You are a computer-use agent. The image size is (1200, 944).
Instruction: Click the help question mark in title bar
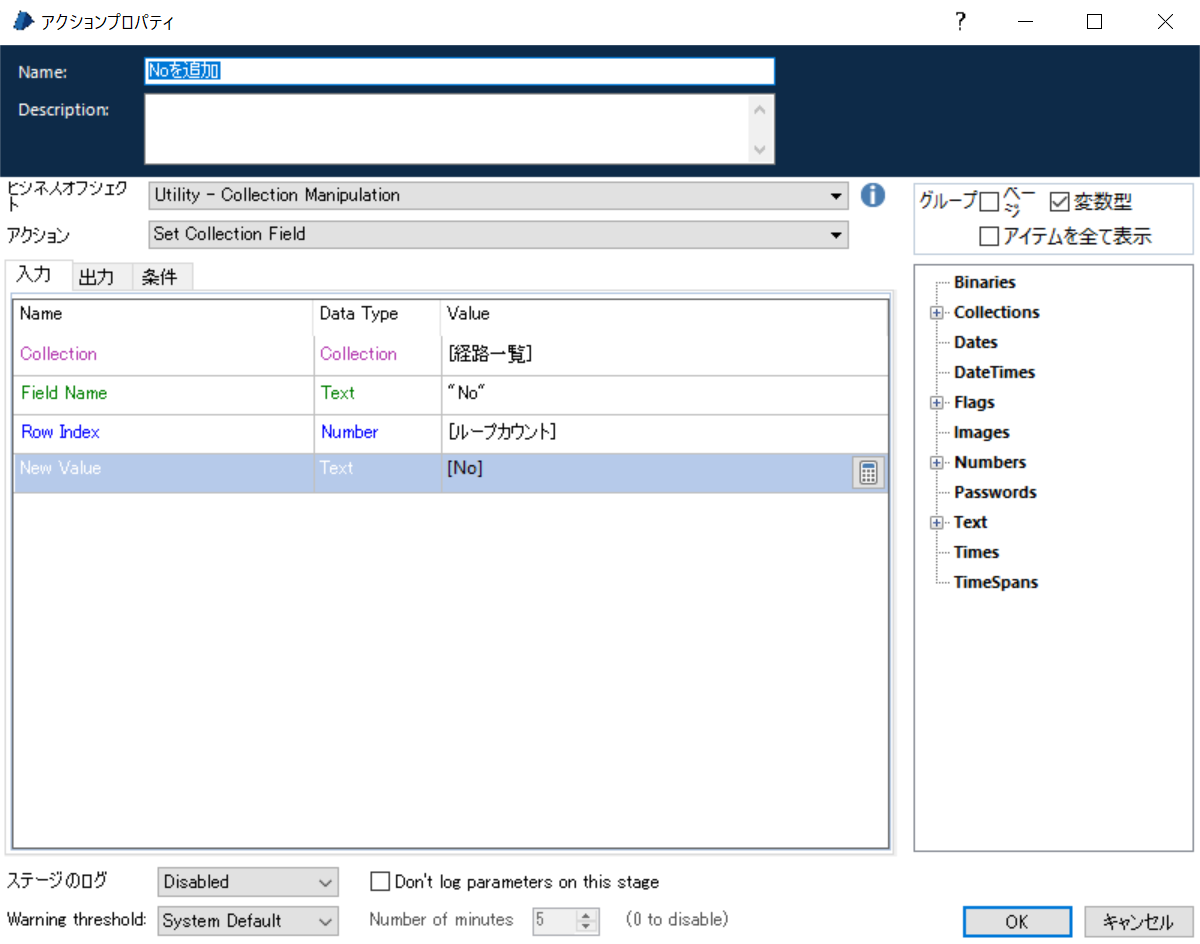tap(960, 22)
